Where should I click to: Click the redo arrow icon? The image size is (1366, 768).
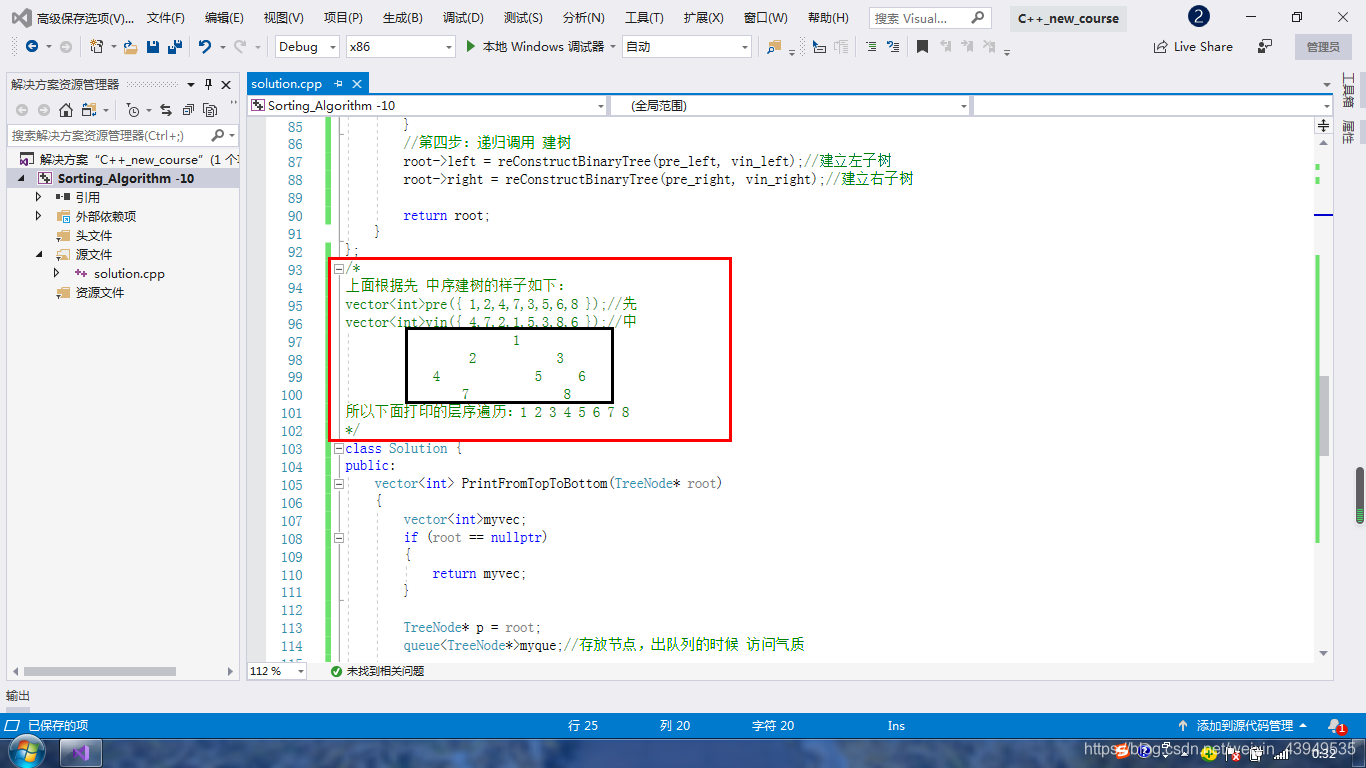(240, 47)
